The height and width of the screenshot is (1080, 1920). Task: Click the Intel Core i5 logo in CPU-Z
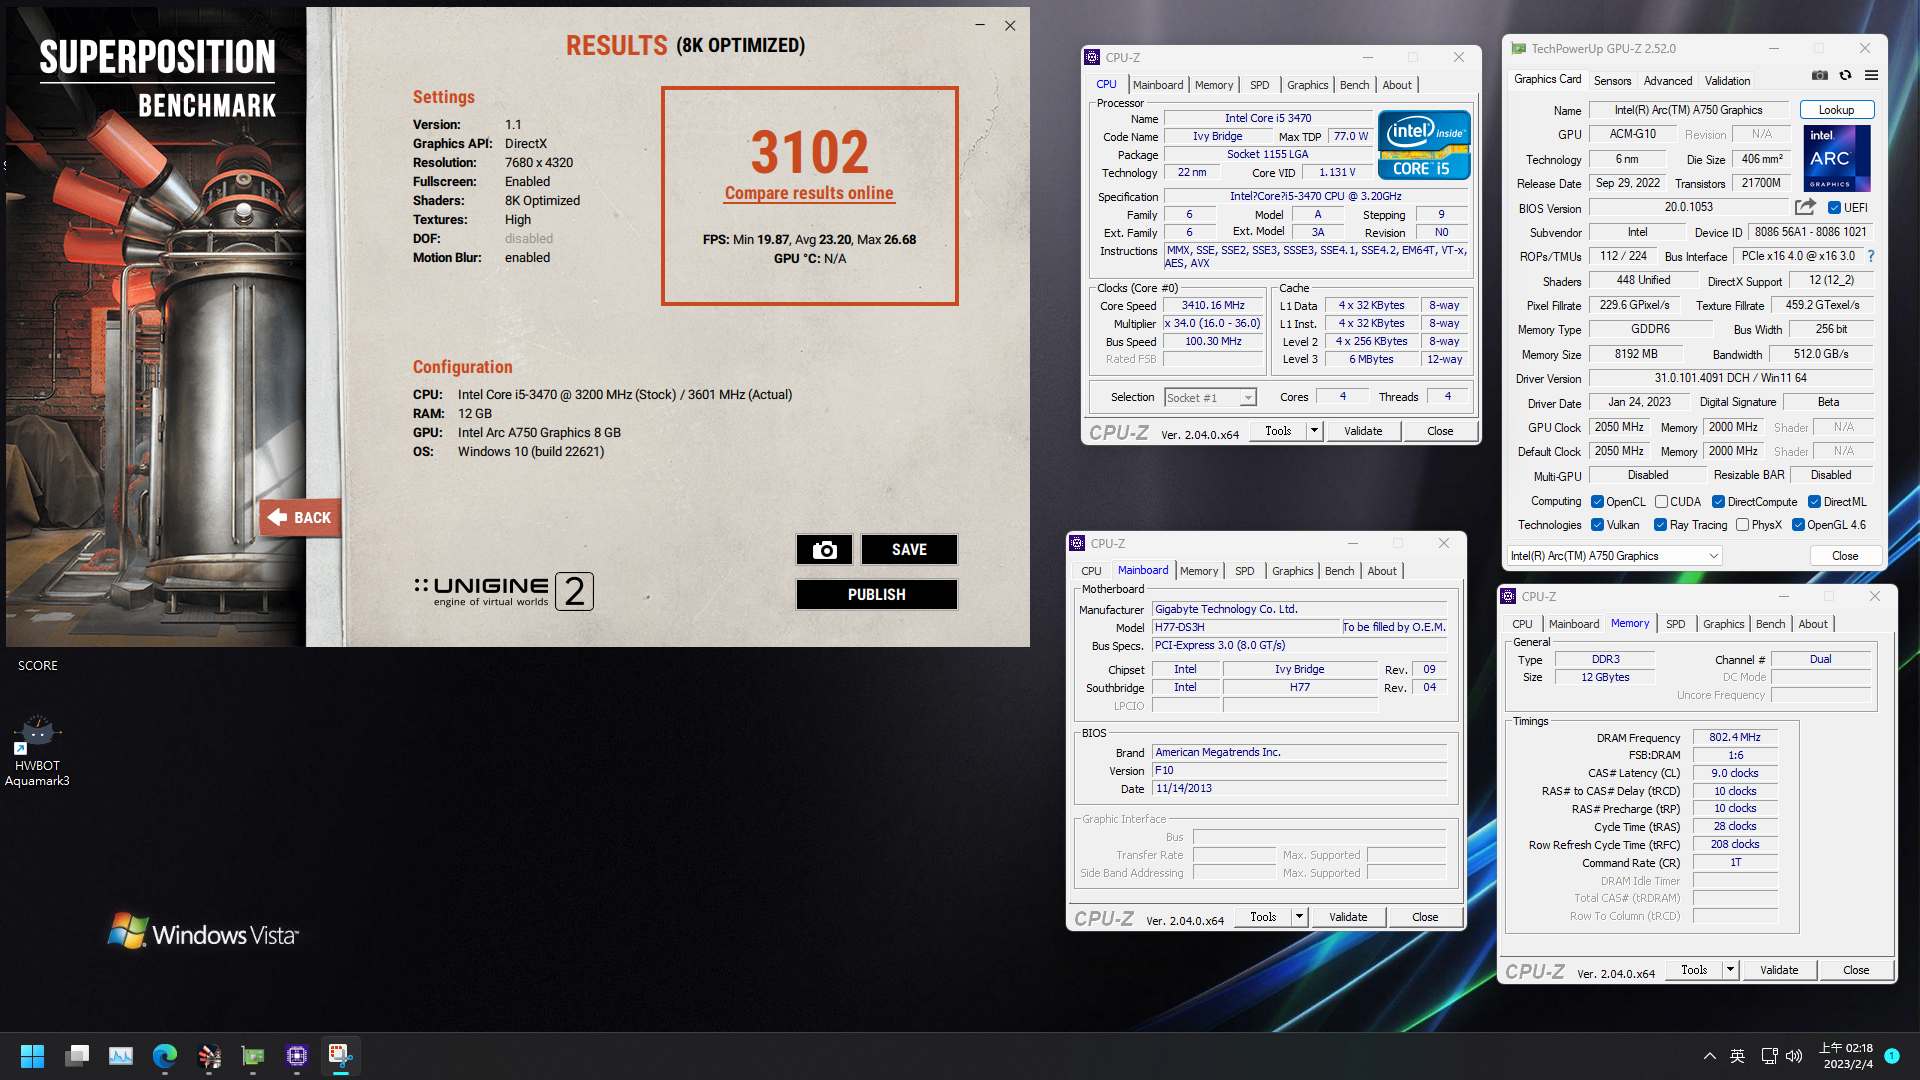coord(1423,145)
